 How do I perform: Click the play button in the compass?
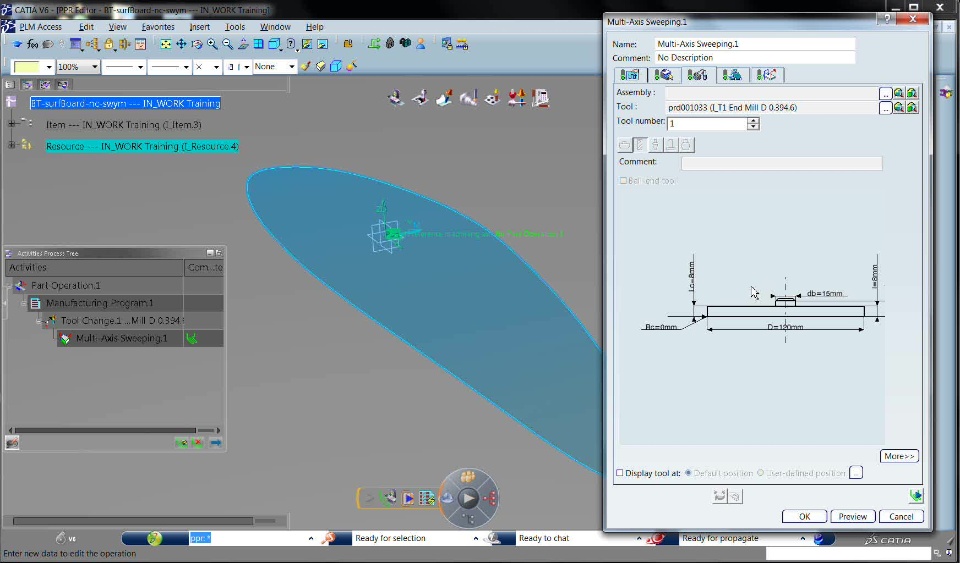468,498
